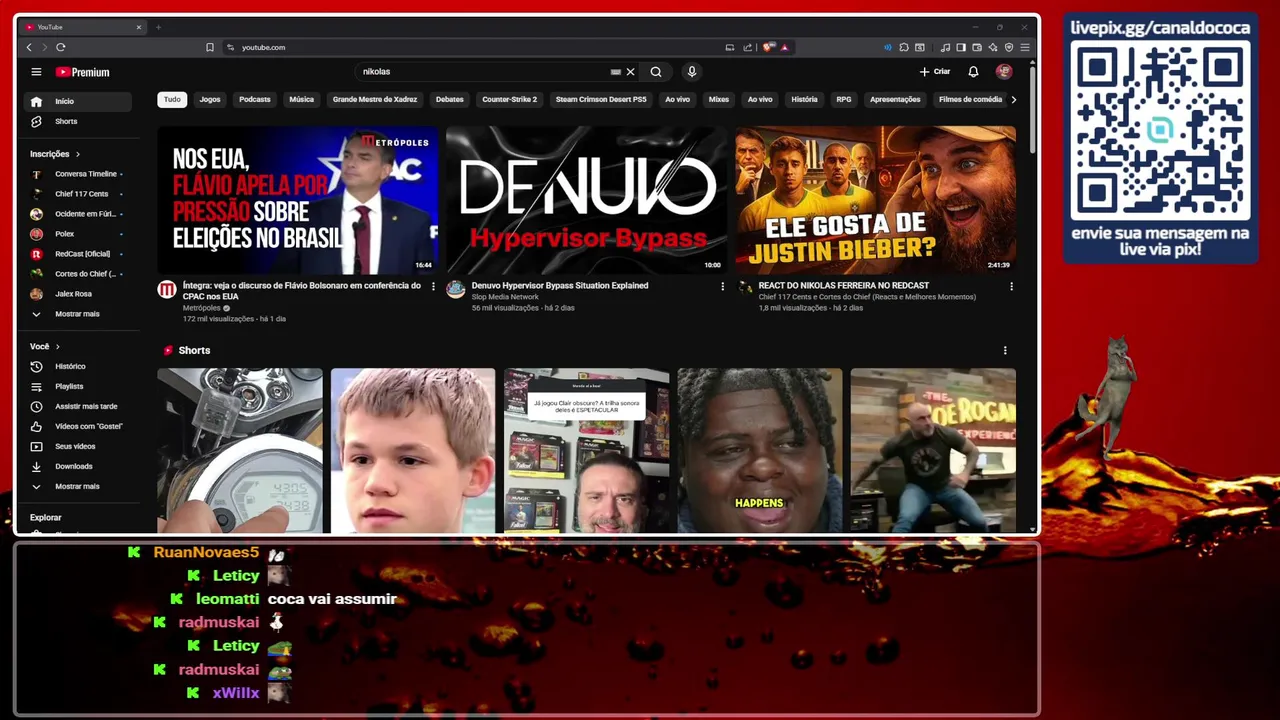Select the Tudo filter chip

click(172, 99)
